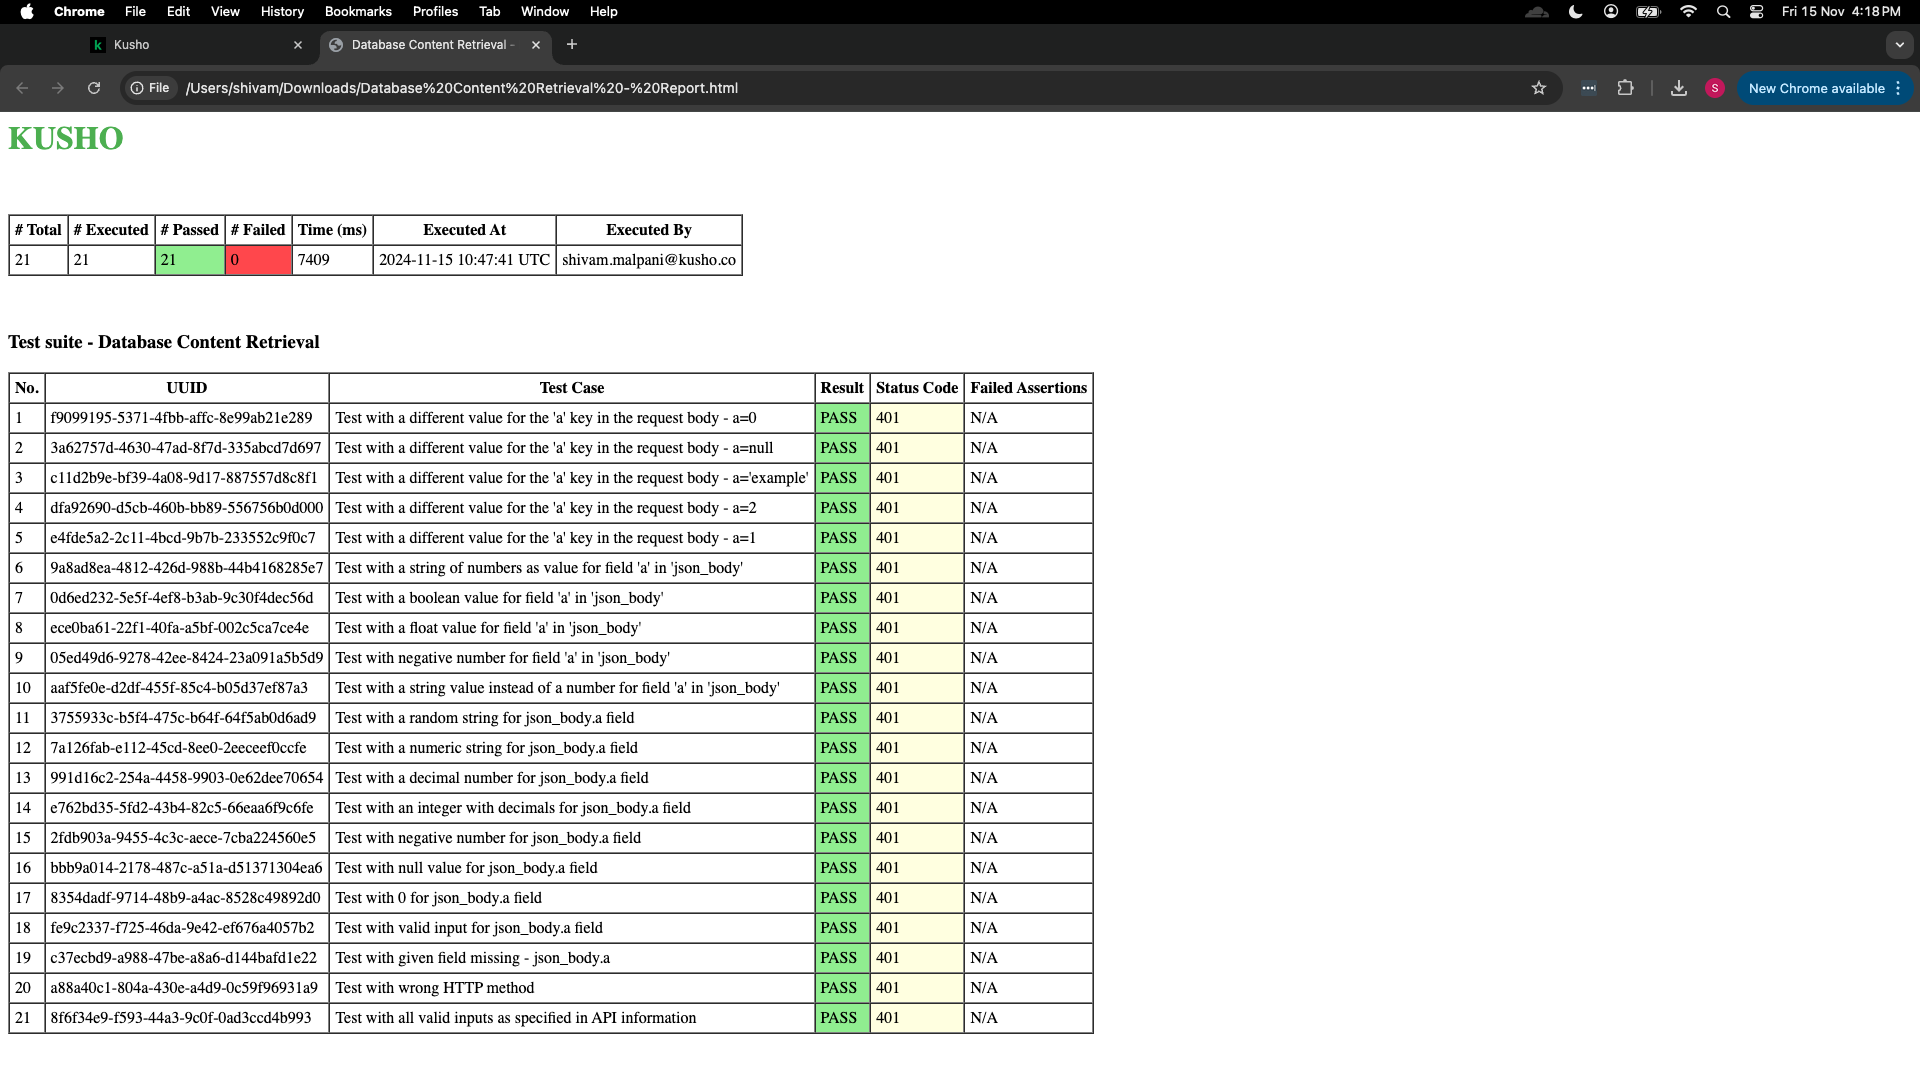
Task: Click the open new tab plus button
Action: click(572, 45)
